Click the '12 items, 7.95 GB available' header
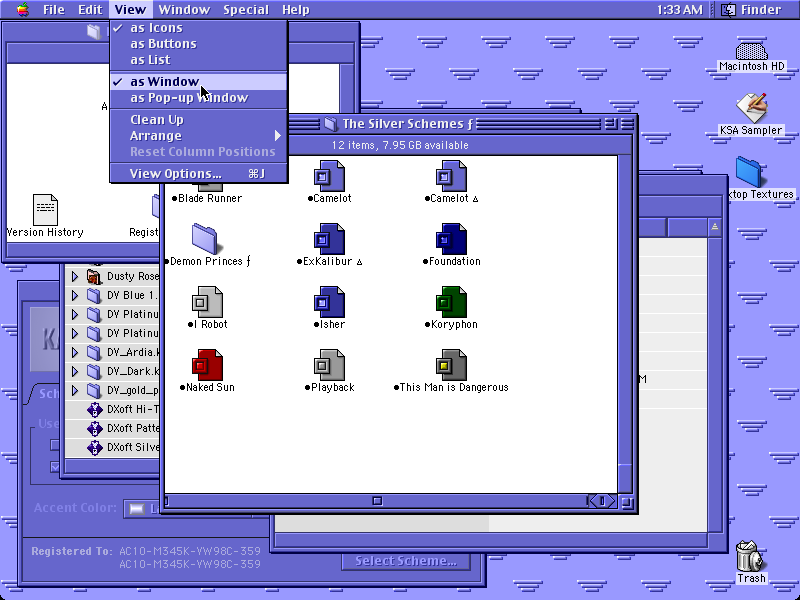Screen dimensions: 800x600 pos(400,145)
